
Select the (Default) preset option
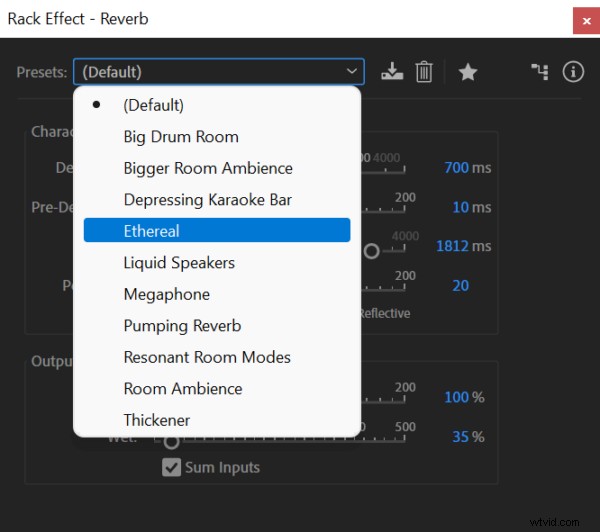153,105
